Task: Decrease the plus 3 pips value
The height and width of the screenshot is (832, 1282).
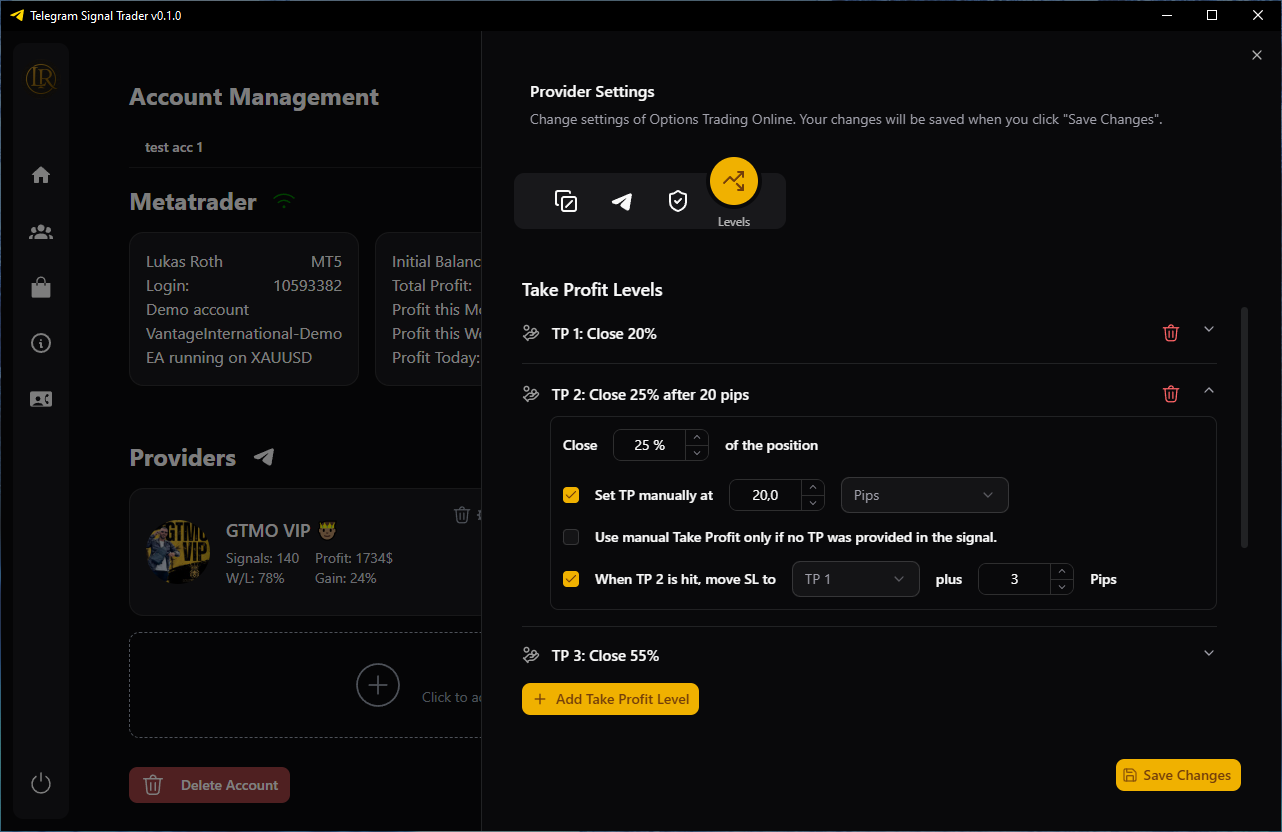Action: coord(1062,587)
